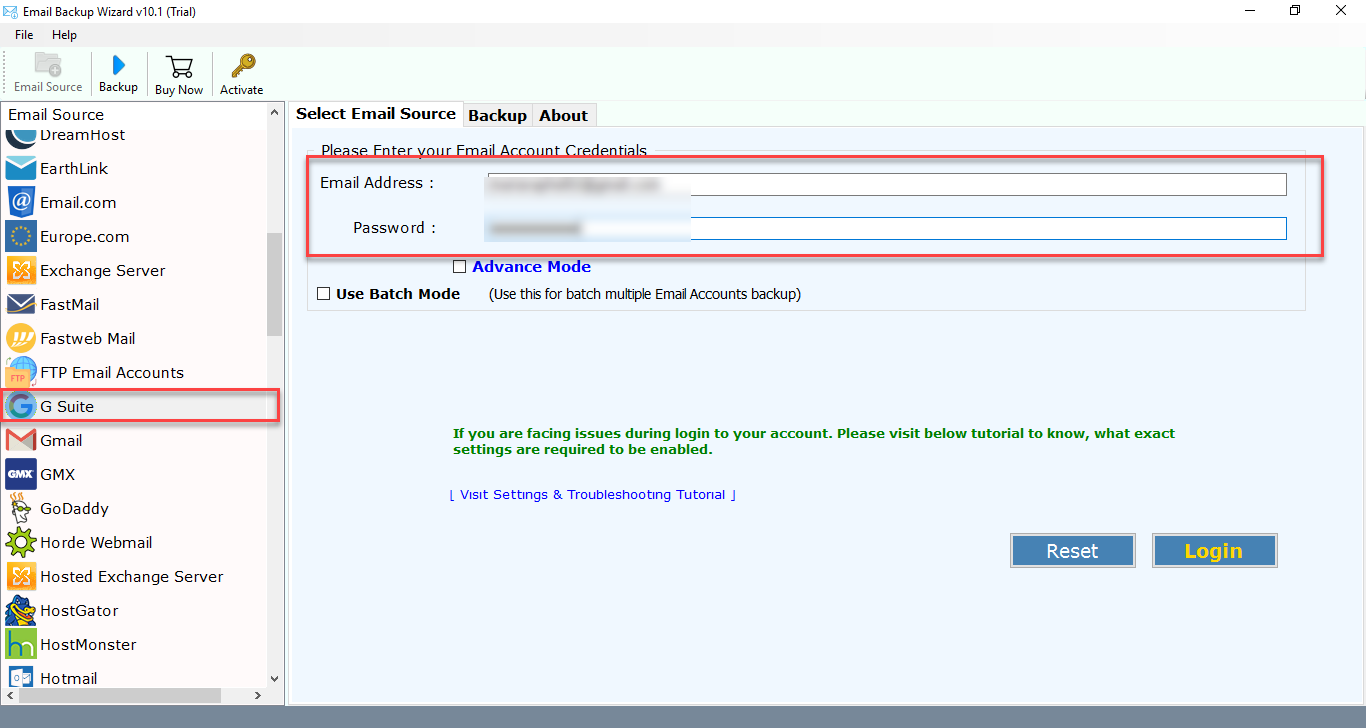Open the Help menu
The width and height of the screenshot is (1366, 728).
click(x=64, y=35)
